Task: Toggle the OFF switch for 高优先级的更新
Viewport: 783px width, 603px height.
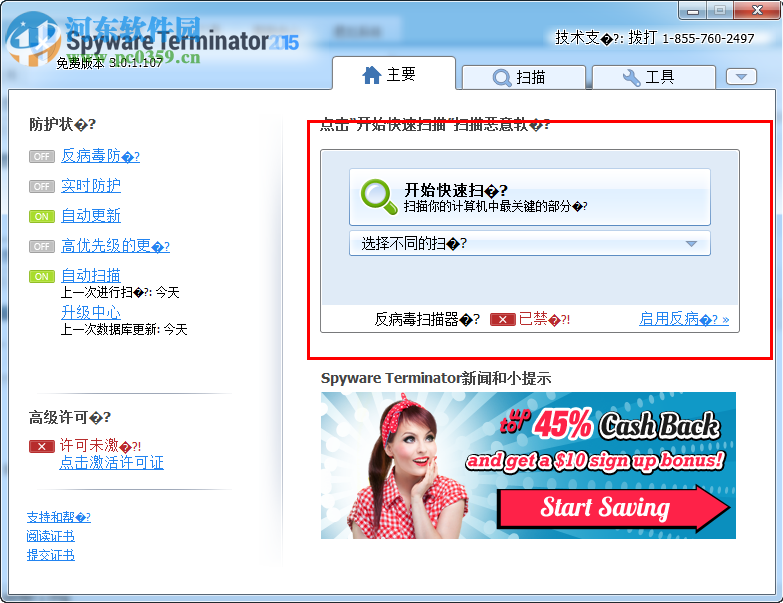Action: (41, 246)
